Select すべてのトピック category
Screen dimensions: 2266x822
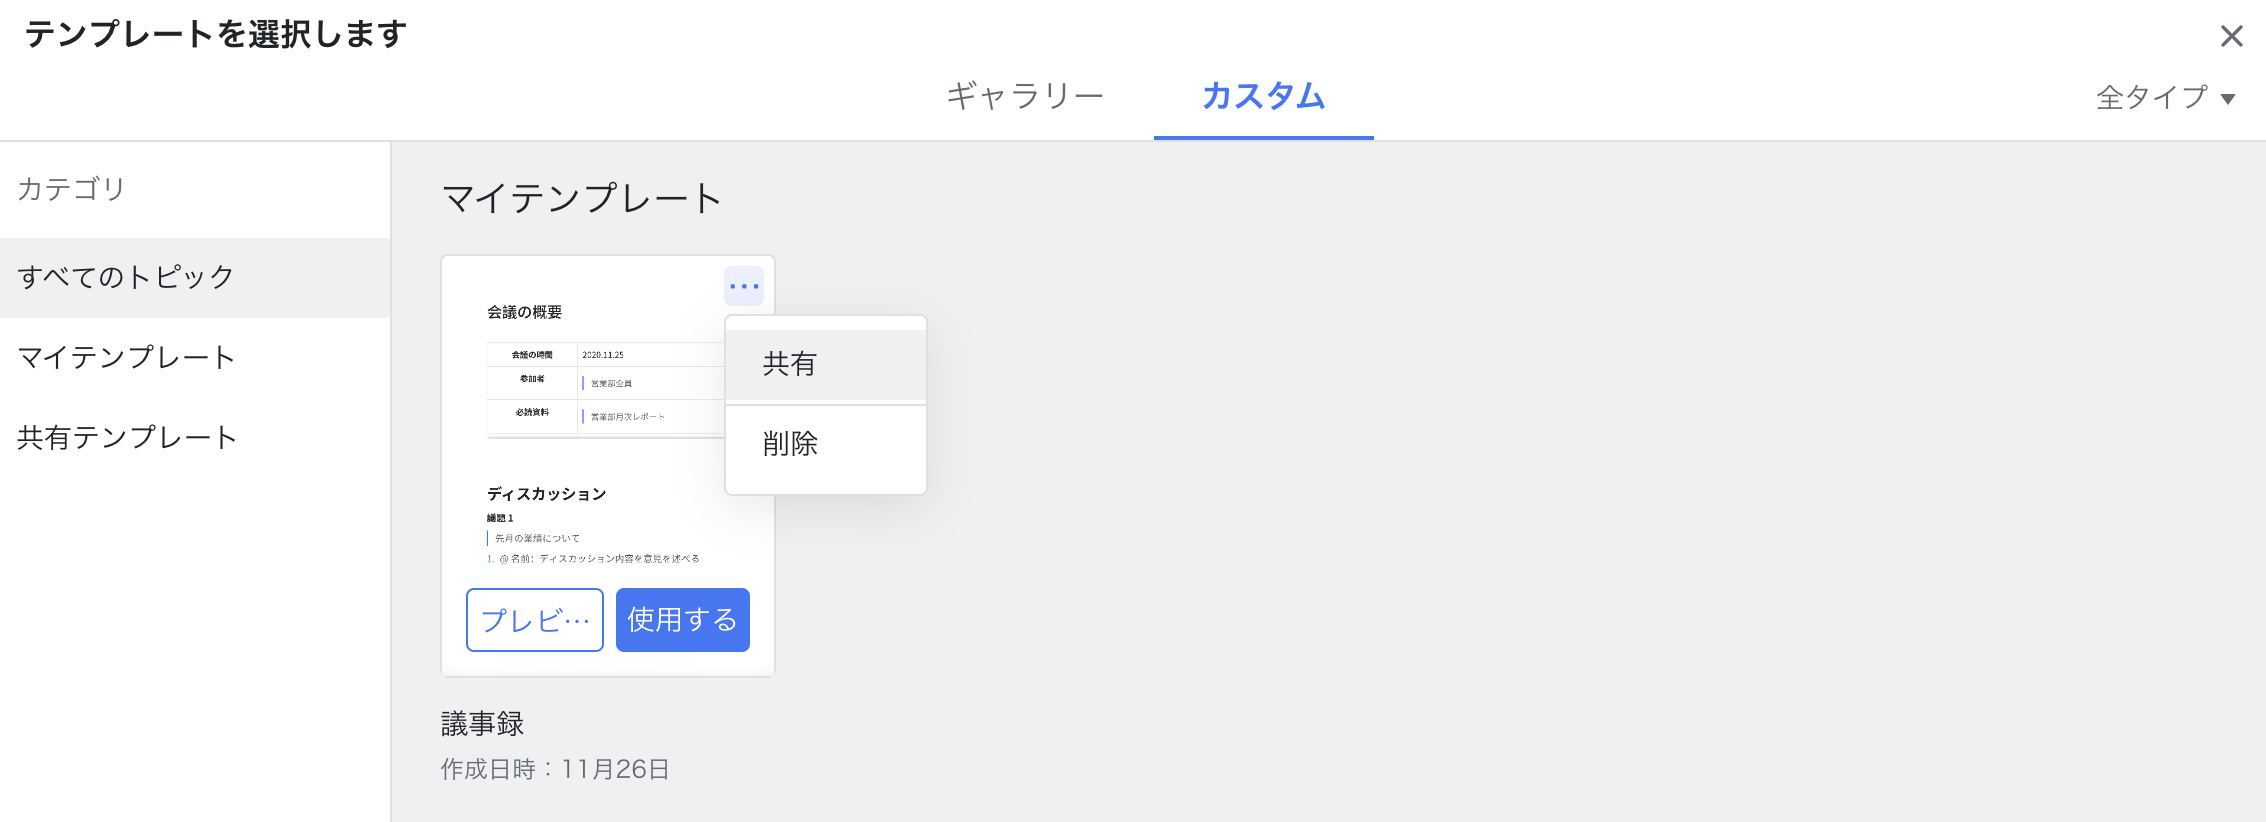[126, 277]
